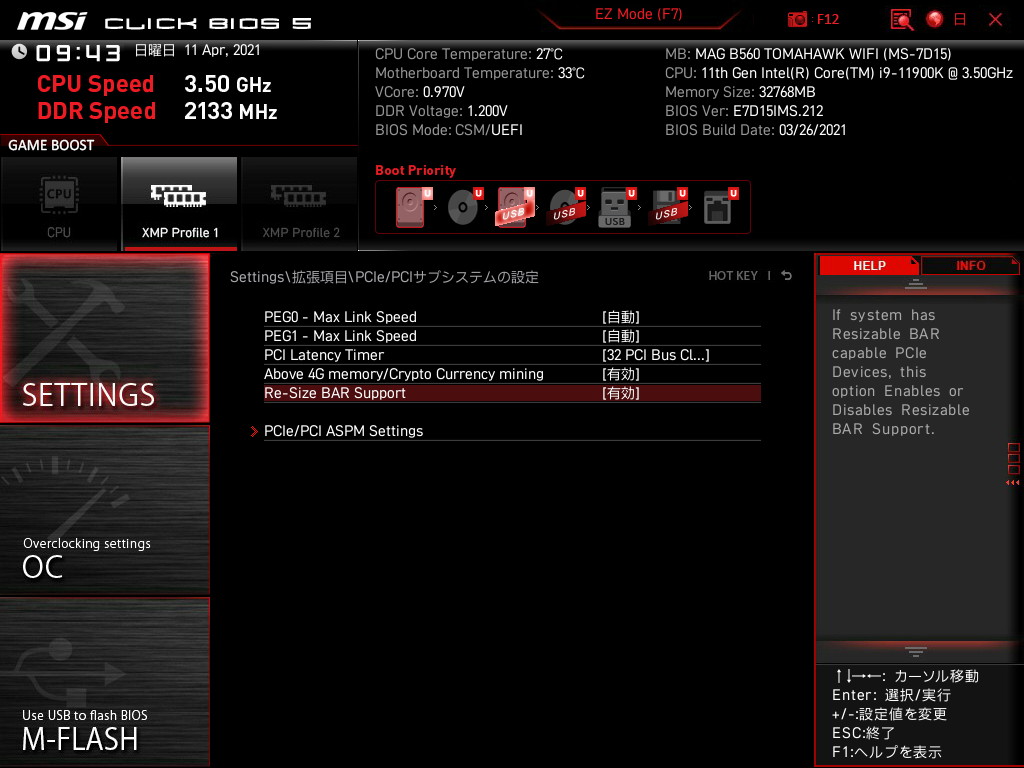Click the Boot Priority heading
The height and width of the screenshot is (768, 1024).
415,170
